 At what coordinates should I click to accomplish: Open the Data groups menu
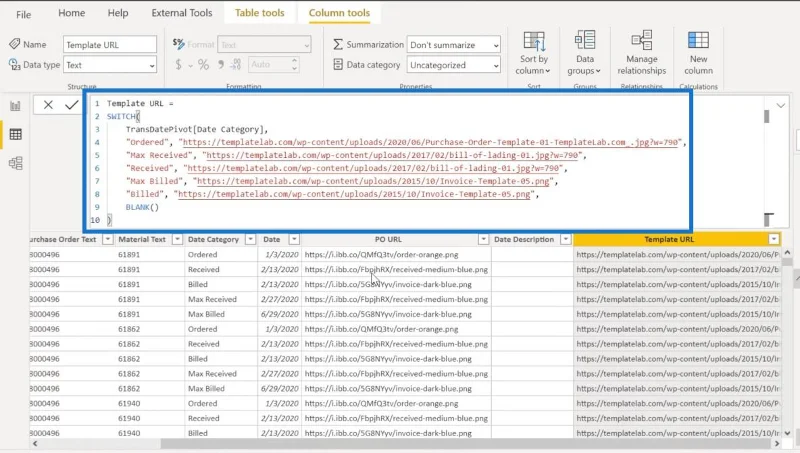pyautogui.click(x=585, y=53)
